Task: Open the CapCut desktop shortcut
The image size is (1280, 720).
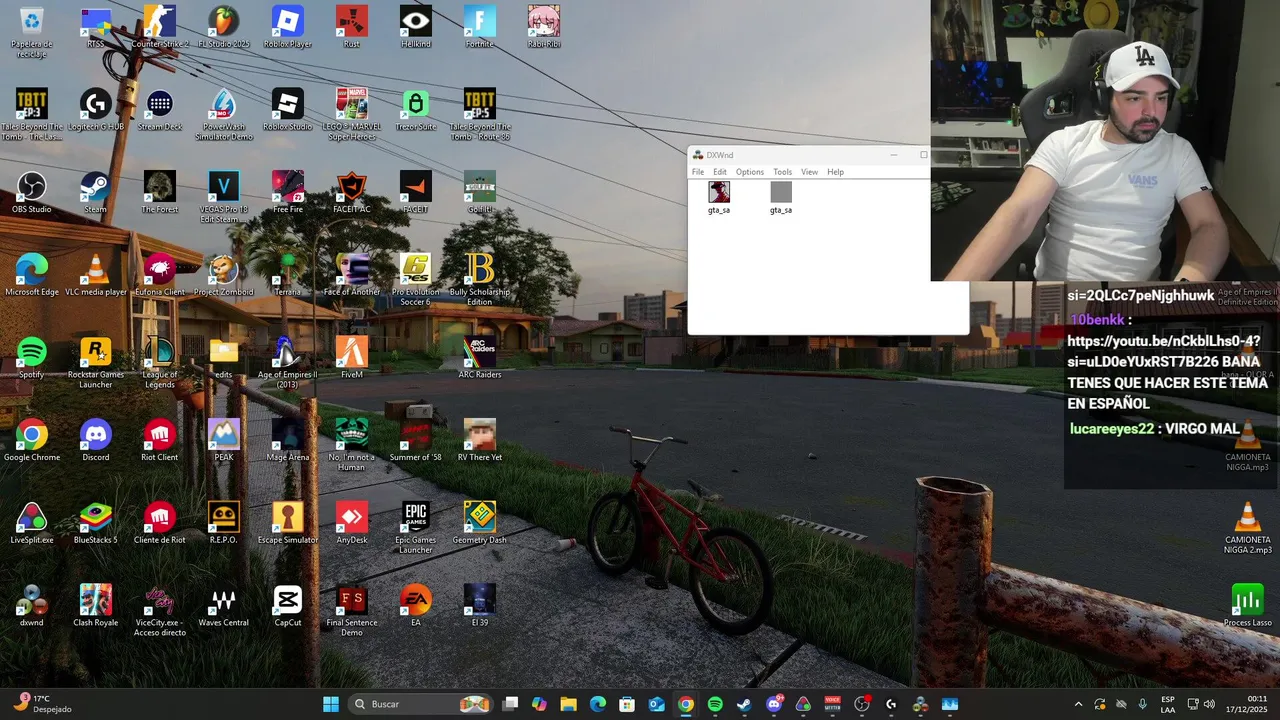Action: click(288, 606)
